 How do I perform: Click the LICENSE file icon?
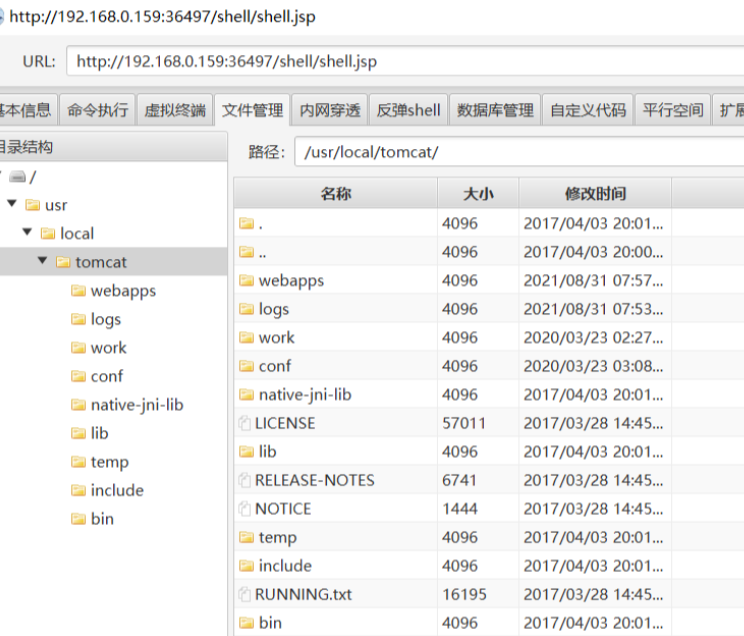[x=245, y=424]
